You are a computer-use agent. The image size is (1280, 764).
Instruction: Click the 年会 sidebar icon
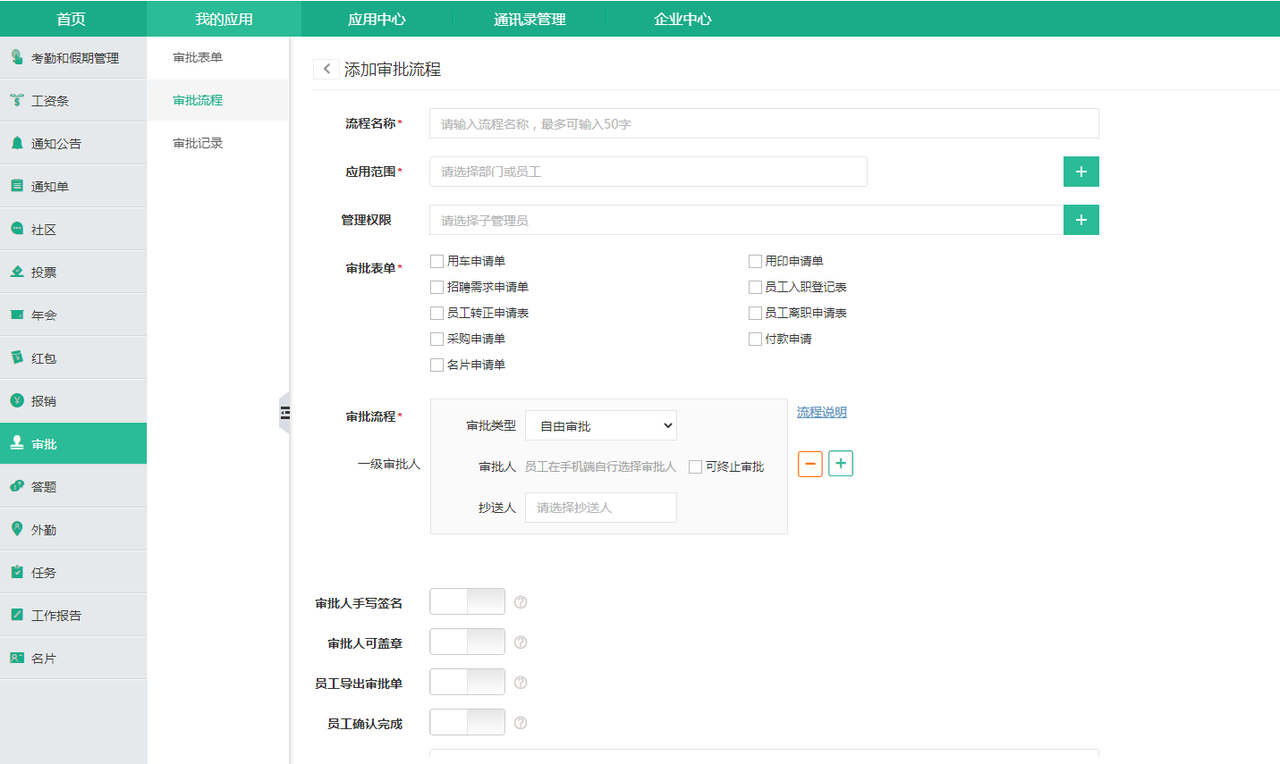[17, 315]
